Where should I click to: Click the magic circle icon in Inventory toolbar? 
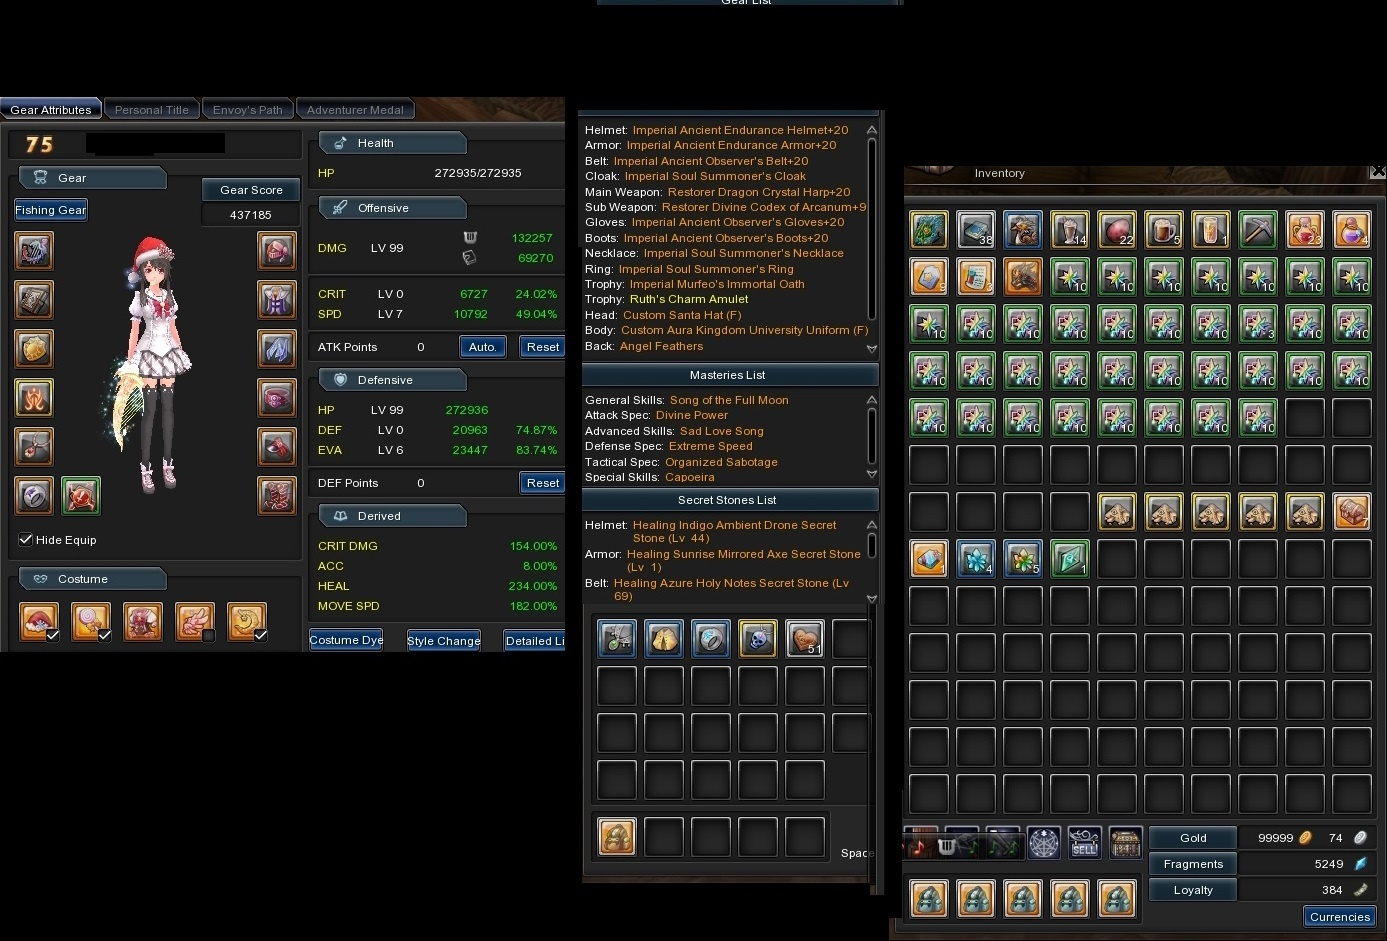1044,843
